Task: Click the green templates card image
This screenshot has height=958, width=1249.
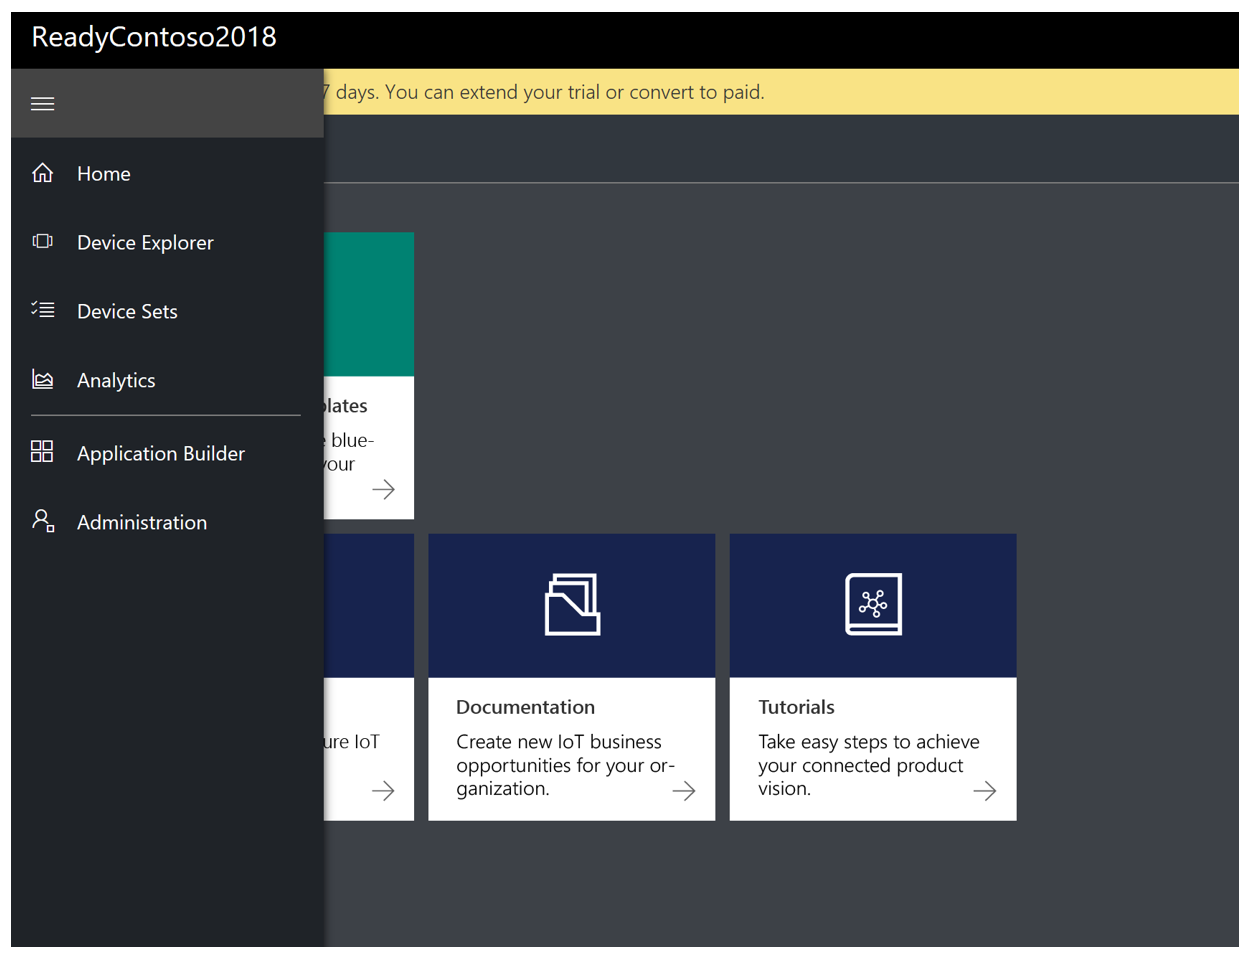Action: pos(369,304)
